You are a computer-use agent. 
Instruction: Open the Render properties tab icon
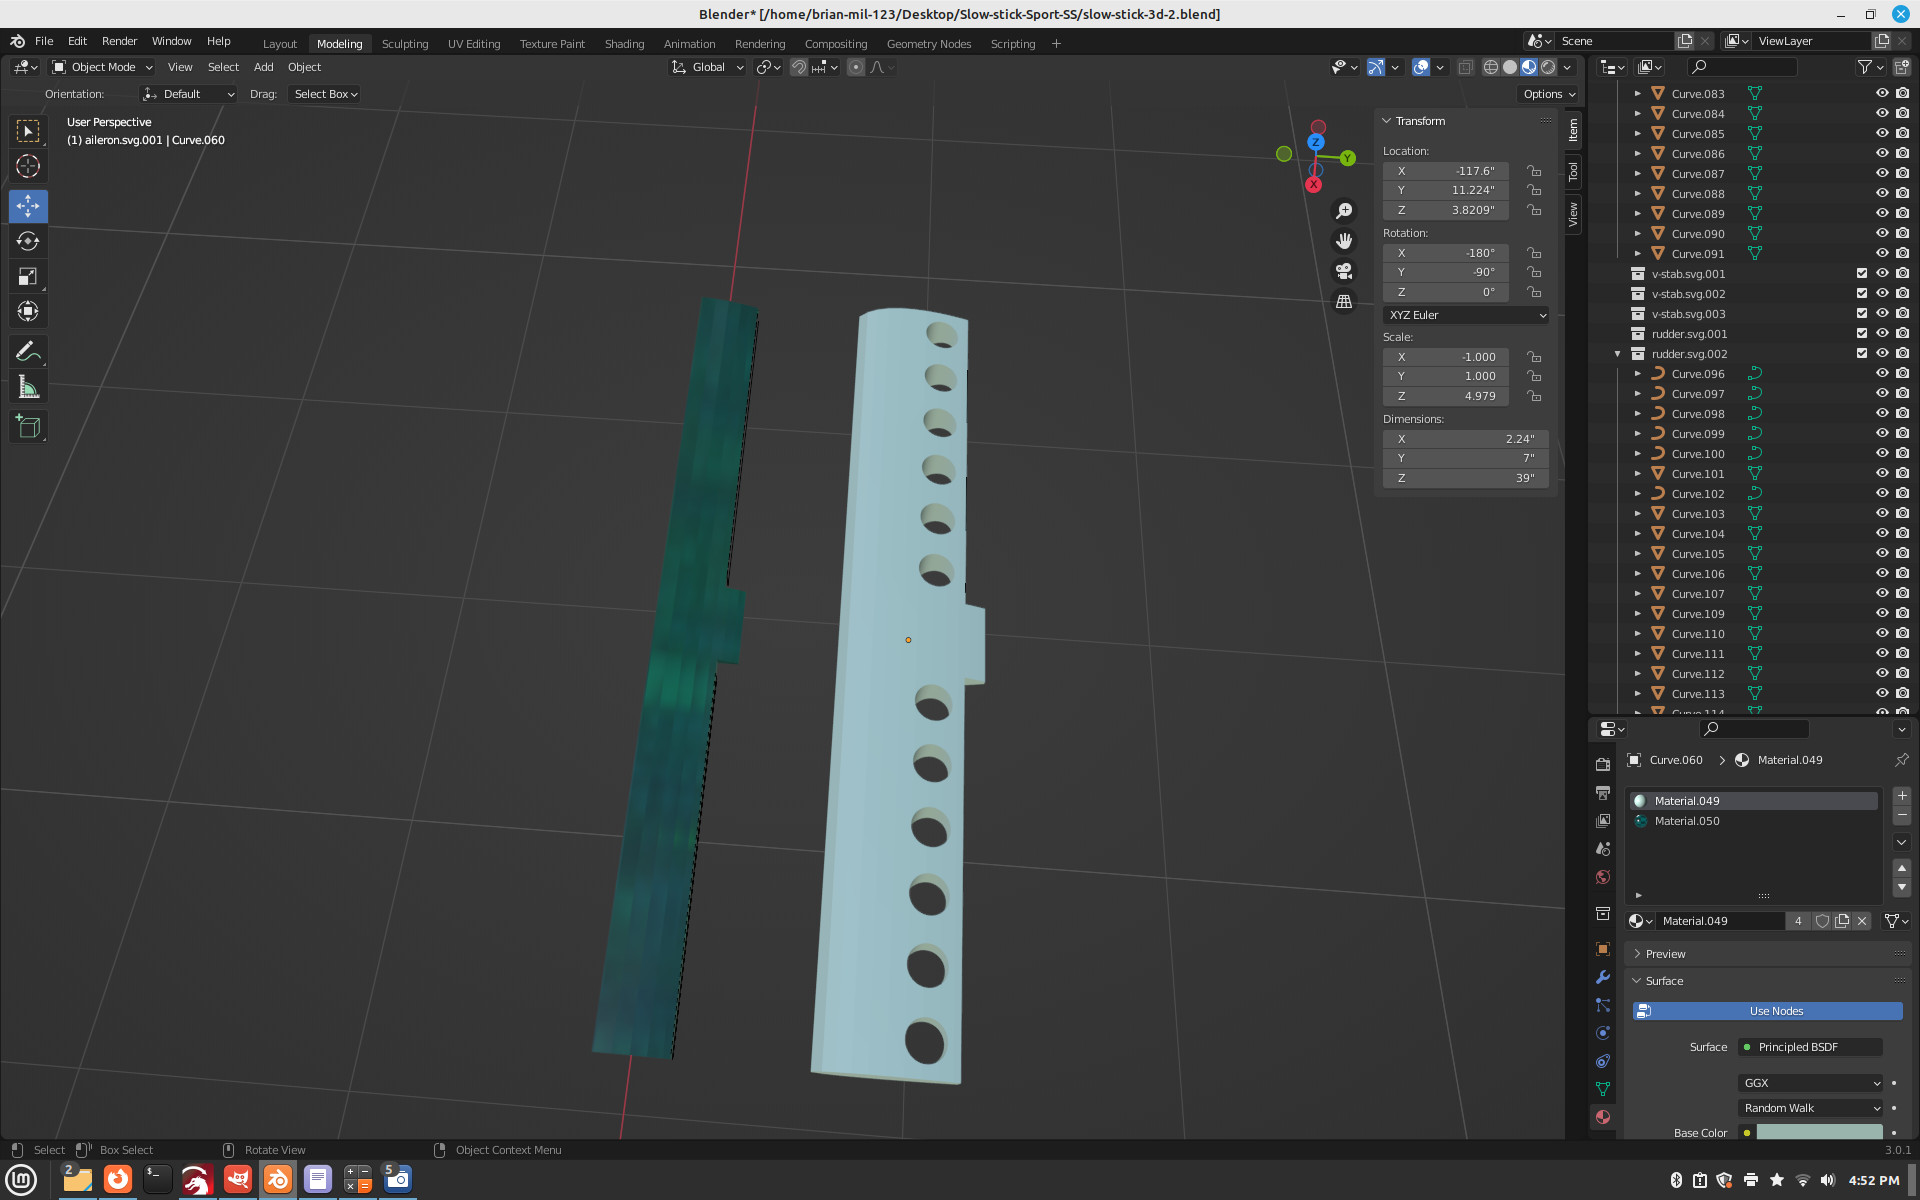coord(1603,764)
